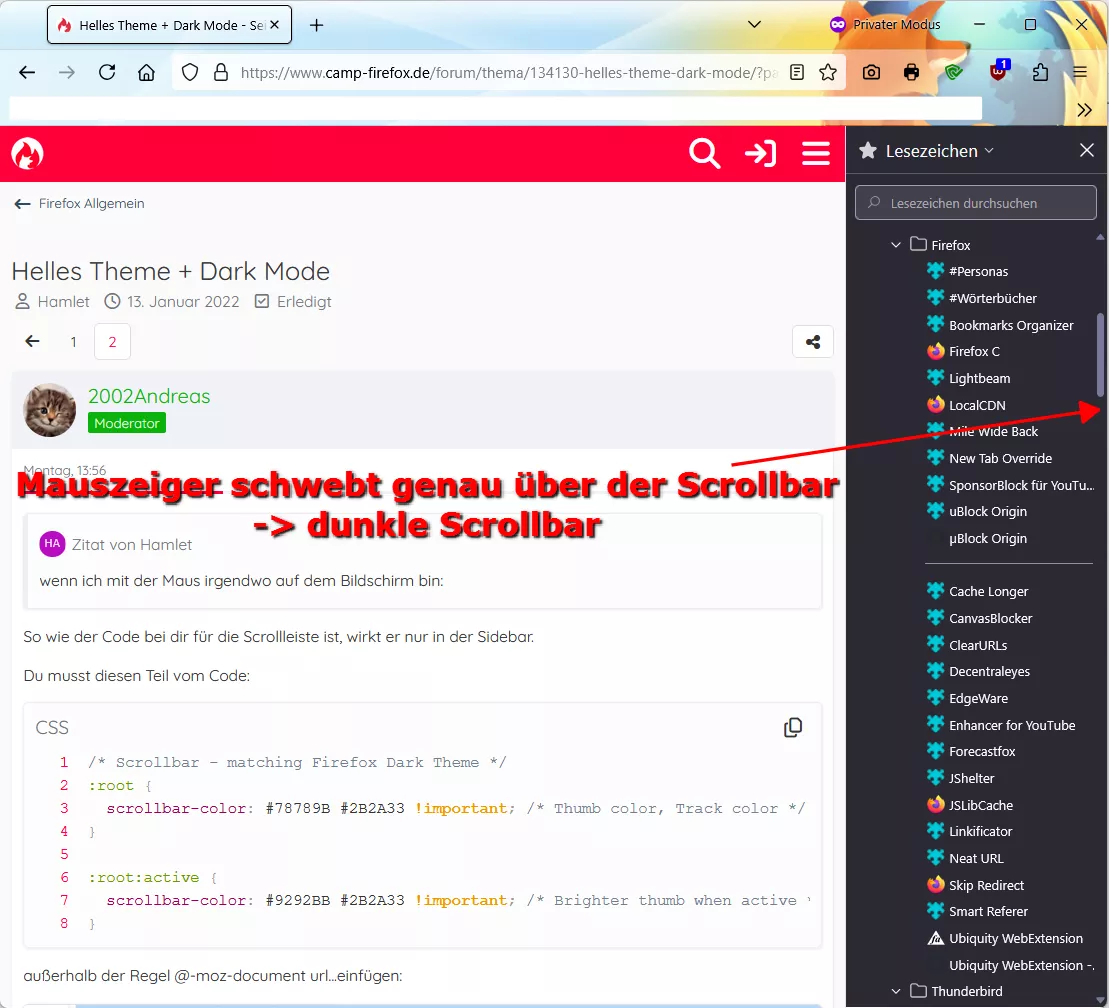This screenshot has width=1109, height=1008.
Task: Open the extensions puzzle piece icon
Action: click(1040, 72)
